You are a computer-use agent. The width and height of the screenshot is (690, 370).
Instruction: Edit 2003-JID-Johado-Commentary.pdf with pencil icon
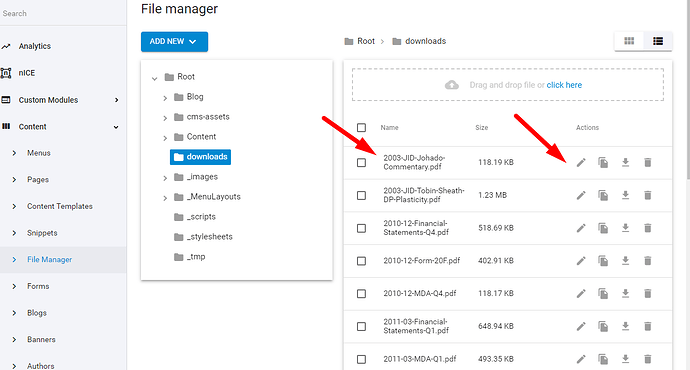(581, 163)
